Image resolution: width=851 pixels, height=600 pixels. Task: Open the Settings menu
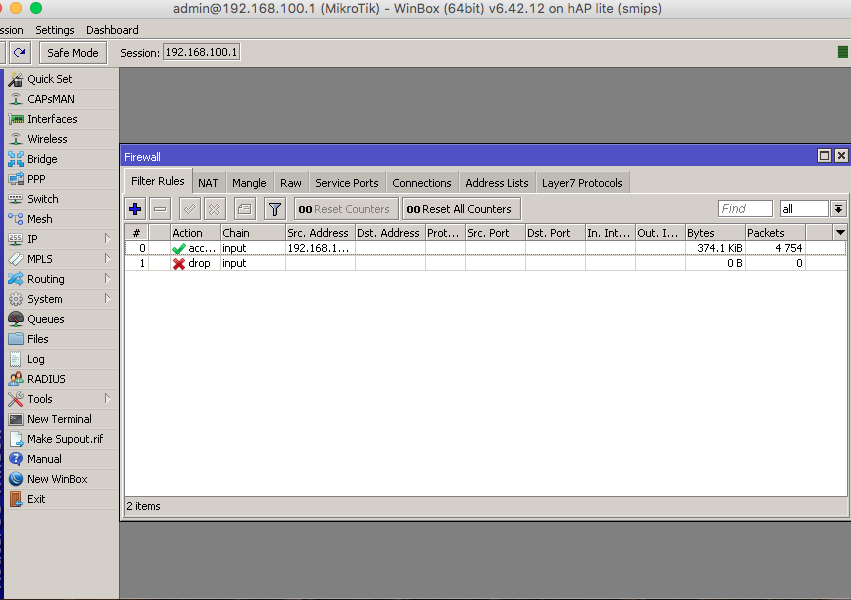click(x=55, y=30)
